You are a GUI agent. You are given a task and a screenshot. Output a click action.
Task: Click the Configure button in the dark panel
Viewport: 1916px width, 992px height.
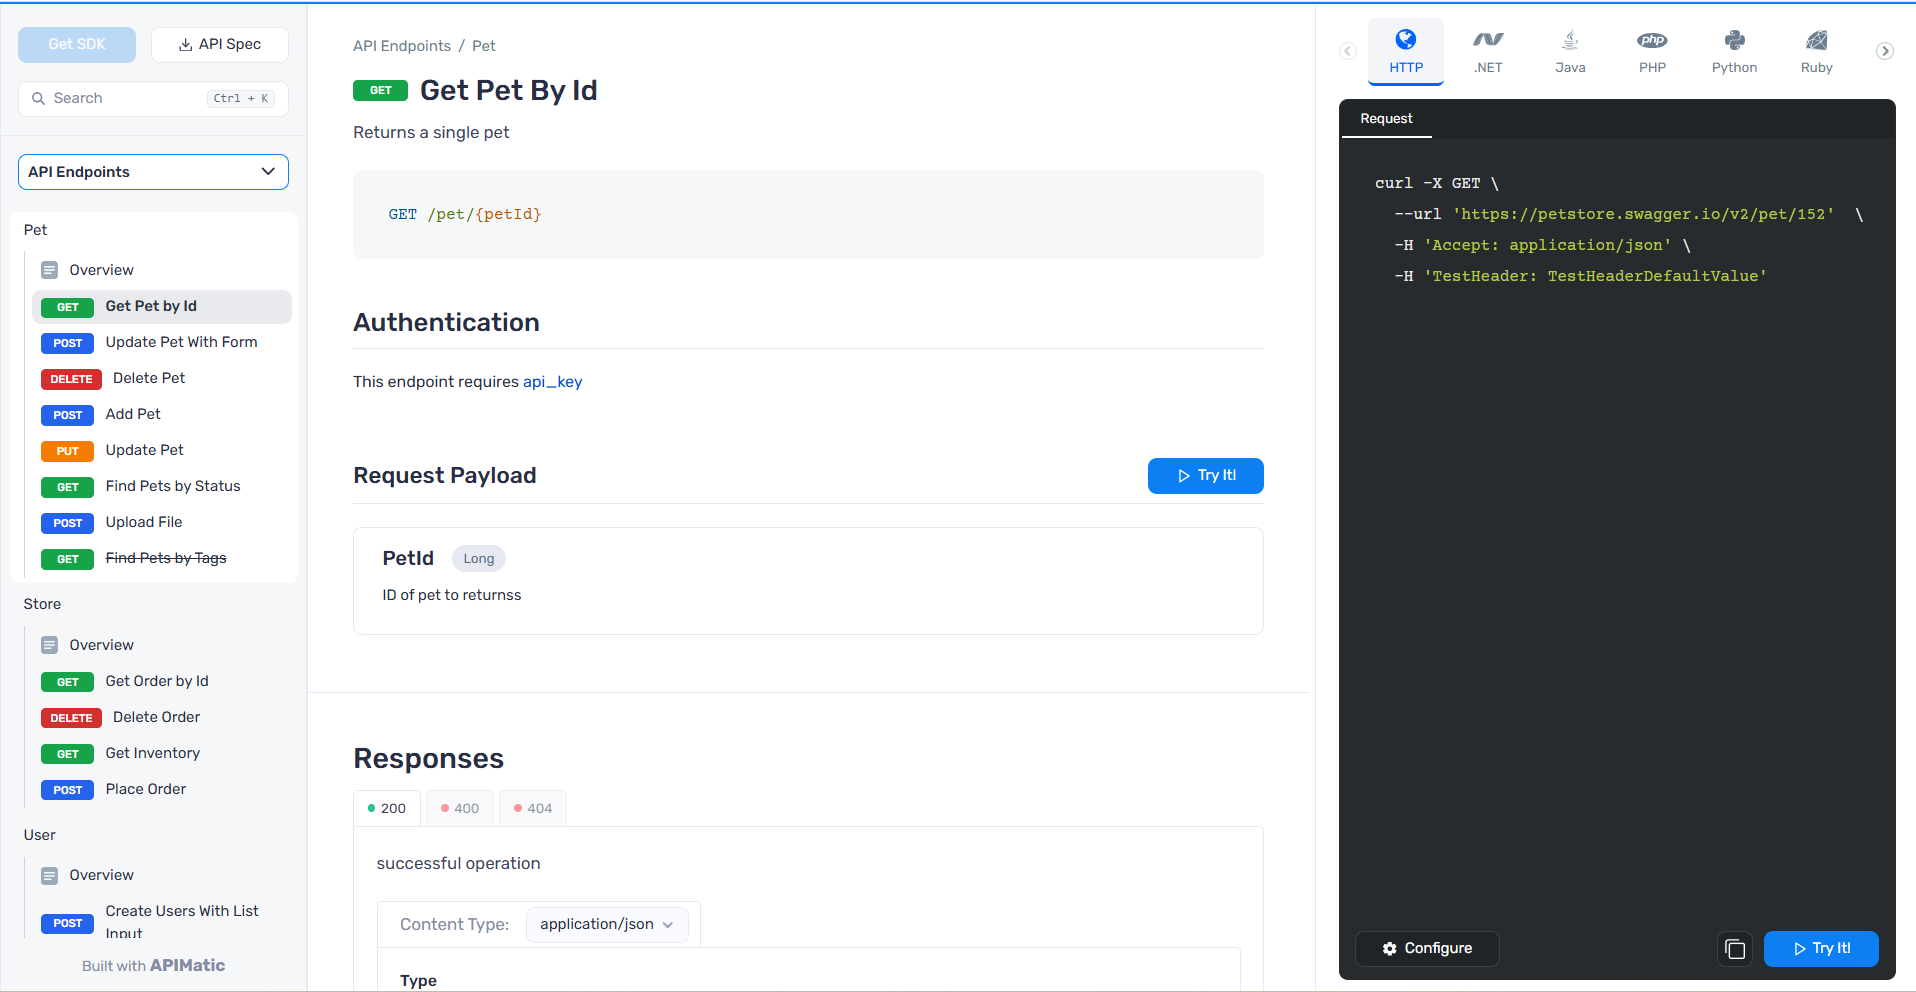click(x=1427, y=949)
